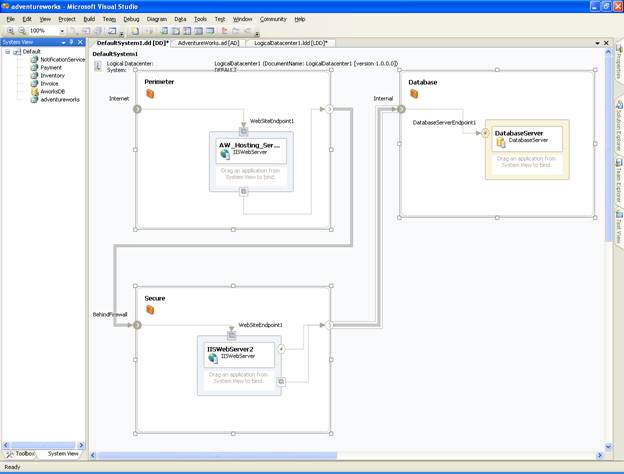Click the DatabaseServer database icon
The width and height of the screenshot is (624, 474).
click(501, 142)
